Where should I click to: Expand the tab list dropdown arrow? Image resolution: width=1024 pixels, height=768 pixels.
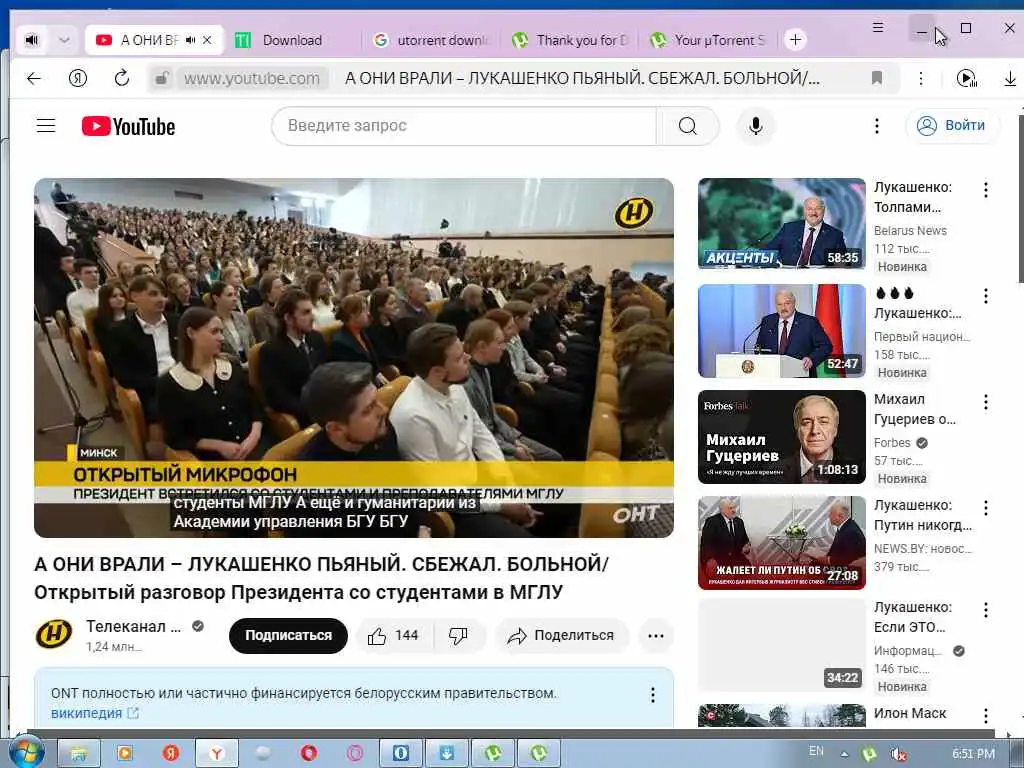coord(64,40)
